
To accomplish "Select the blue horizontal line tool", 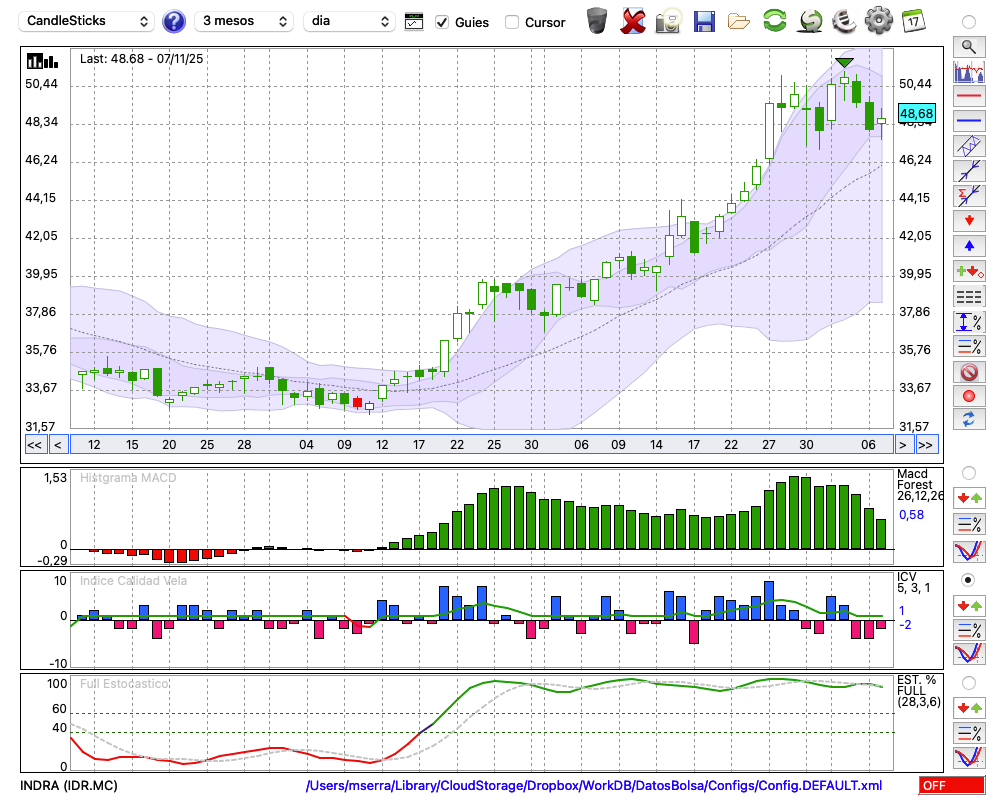I will tap(968, 121).
